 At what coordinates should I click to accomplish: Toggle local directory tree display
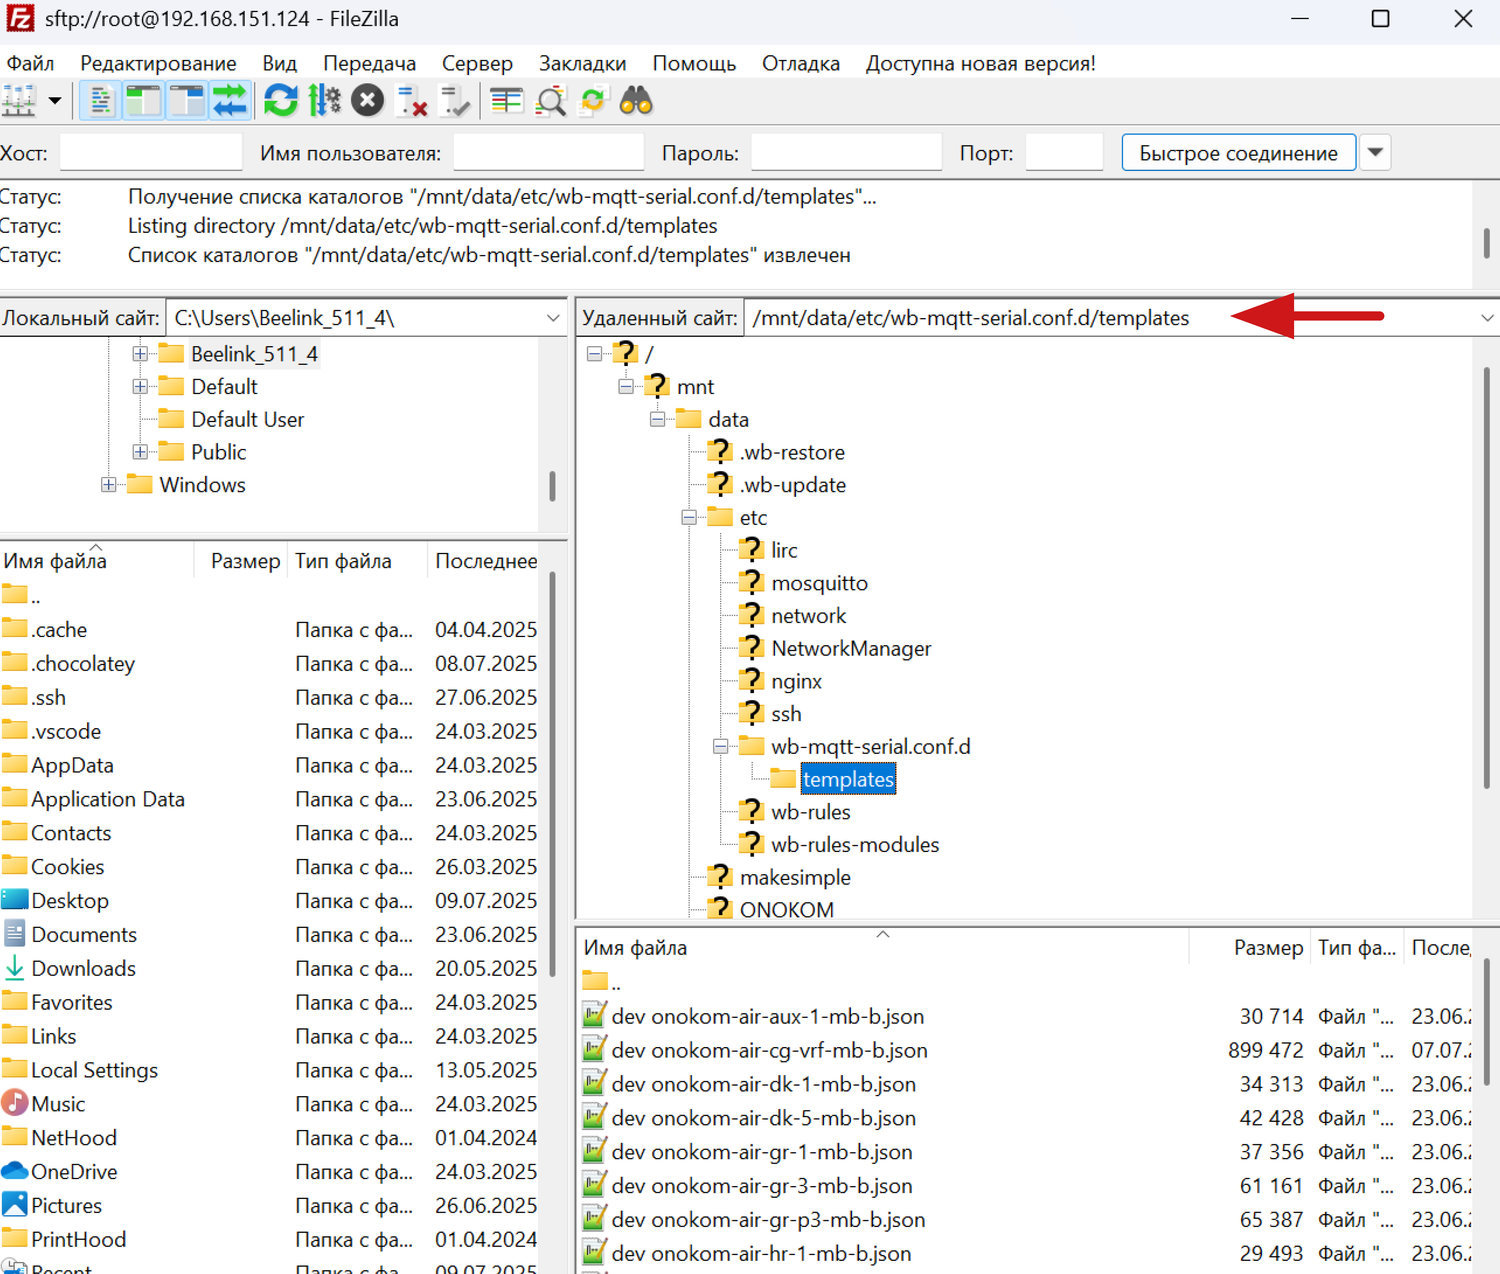point(143,101)
